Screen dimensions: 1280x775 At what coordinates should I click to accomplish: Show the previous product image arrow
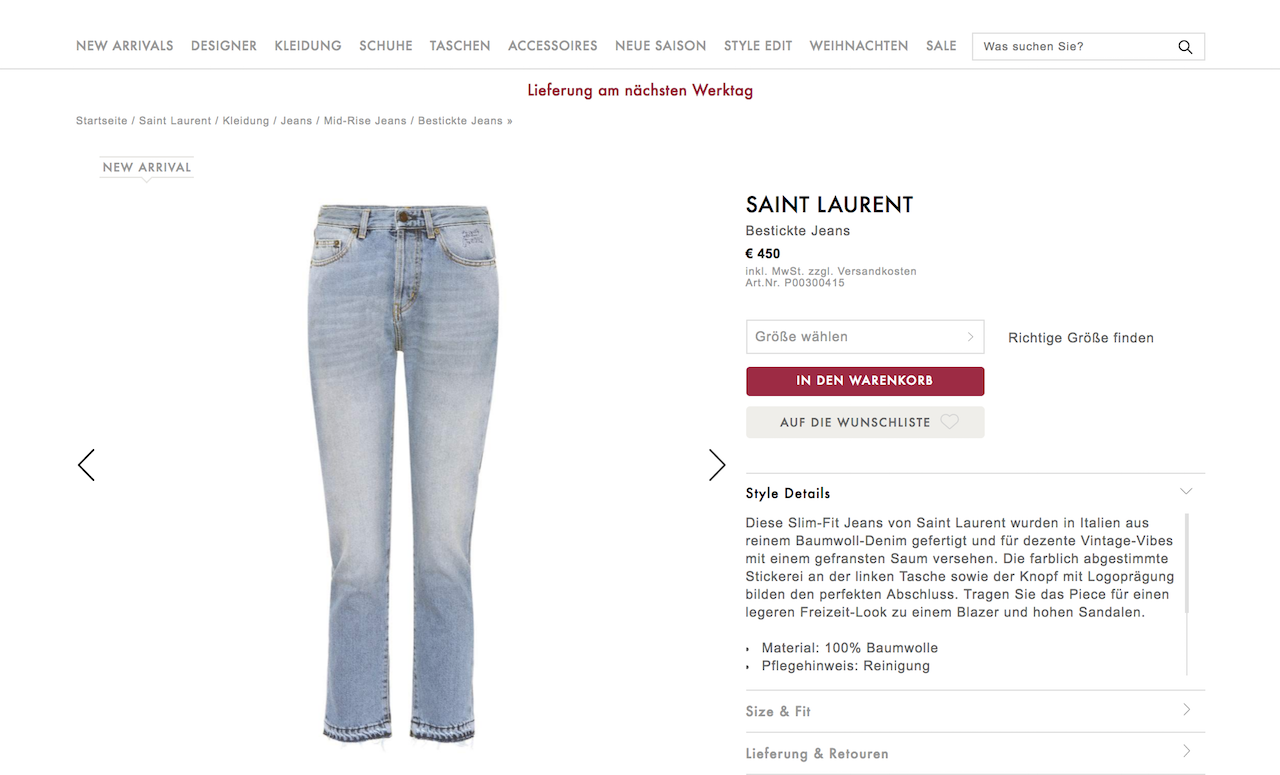pos(86,465)
